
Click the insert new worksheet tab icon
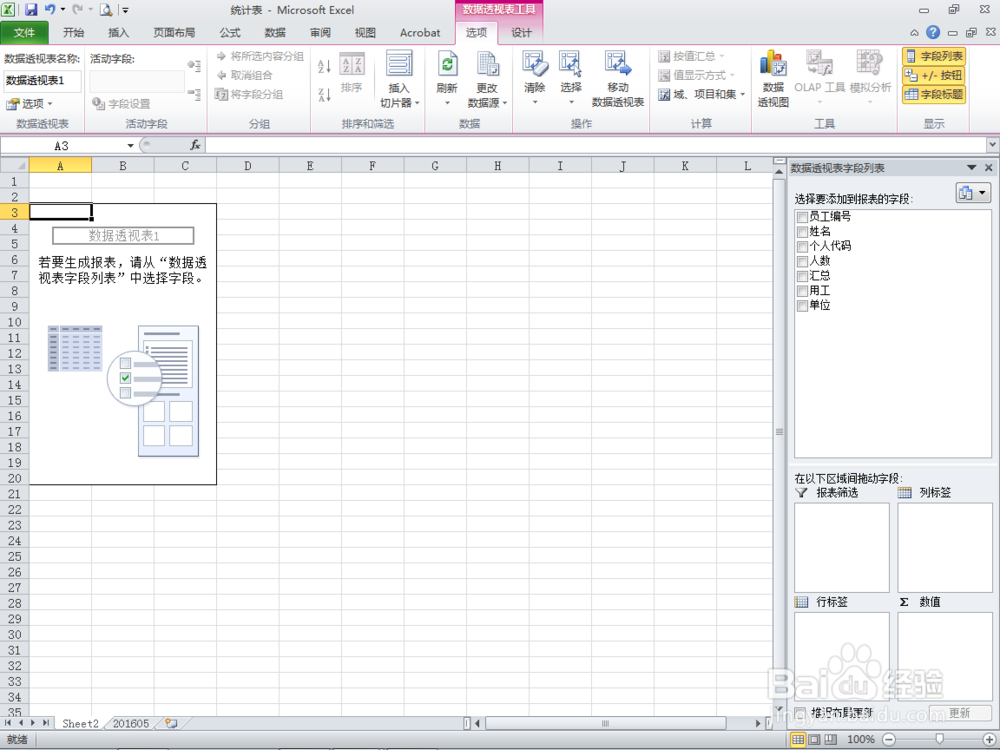(171, 723)
